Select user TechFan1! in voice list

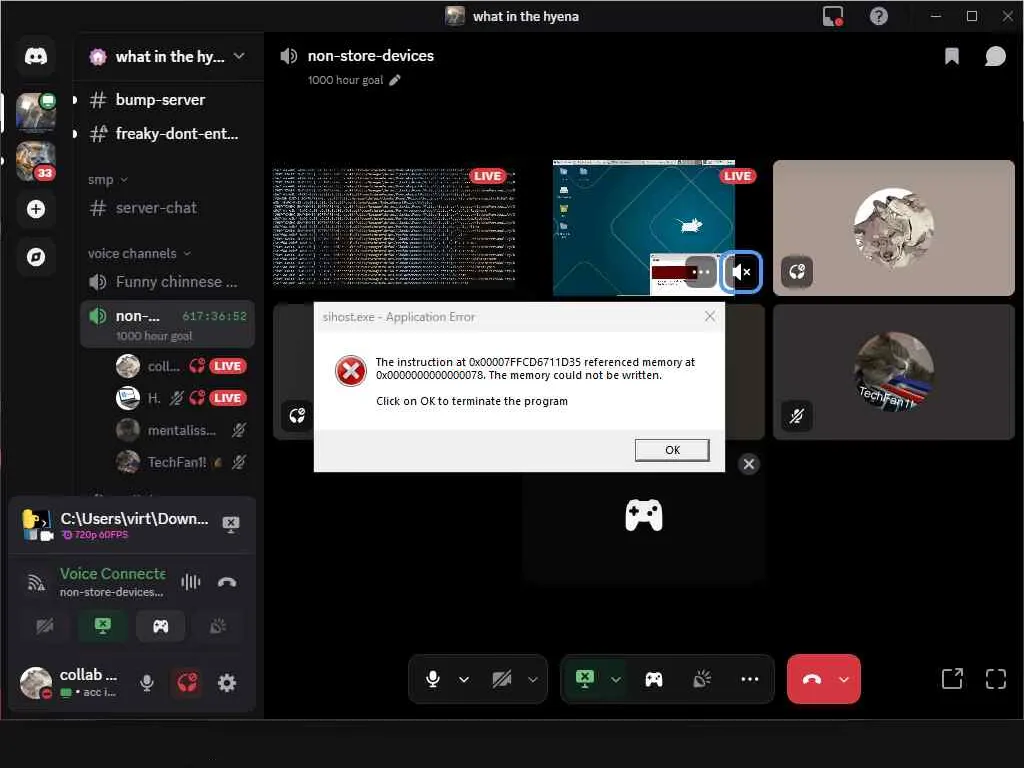coord(182,462)
